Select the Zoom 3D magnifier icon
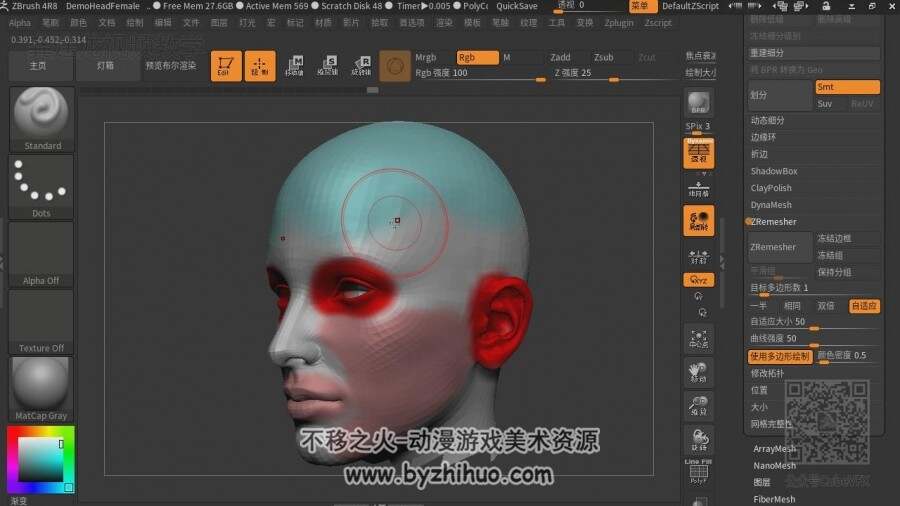This screenshot has height=506, width=900. pyautogui.click(x=699, y=406)
